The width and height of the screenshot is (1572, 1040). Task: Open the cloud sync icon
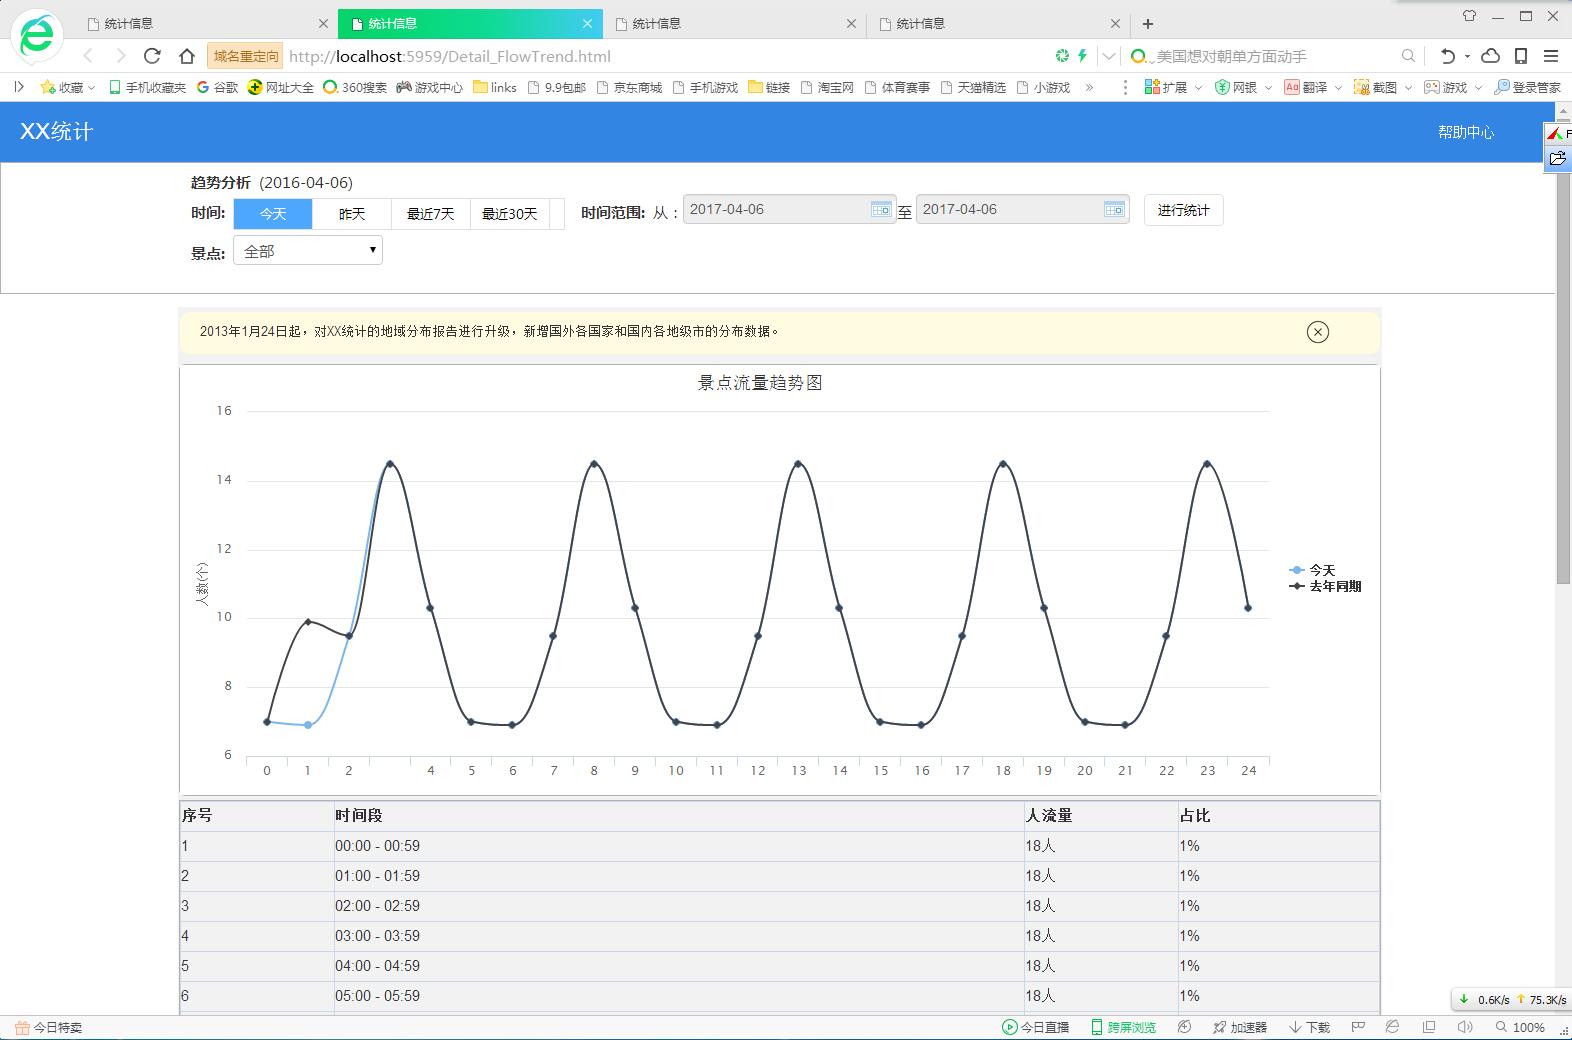pos(1490,56)
